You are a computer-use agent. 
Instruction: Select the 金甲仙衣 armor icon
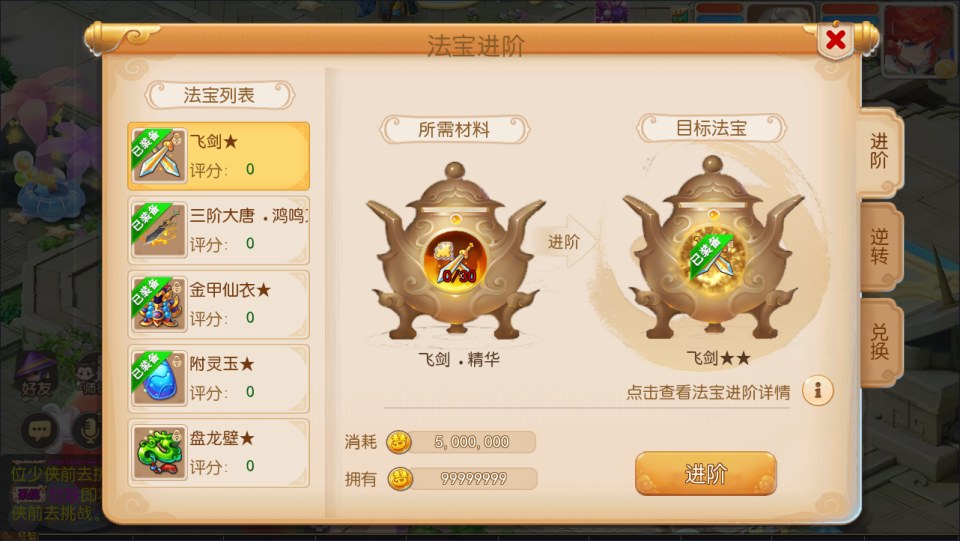tap(159, 304)
